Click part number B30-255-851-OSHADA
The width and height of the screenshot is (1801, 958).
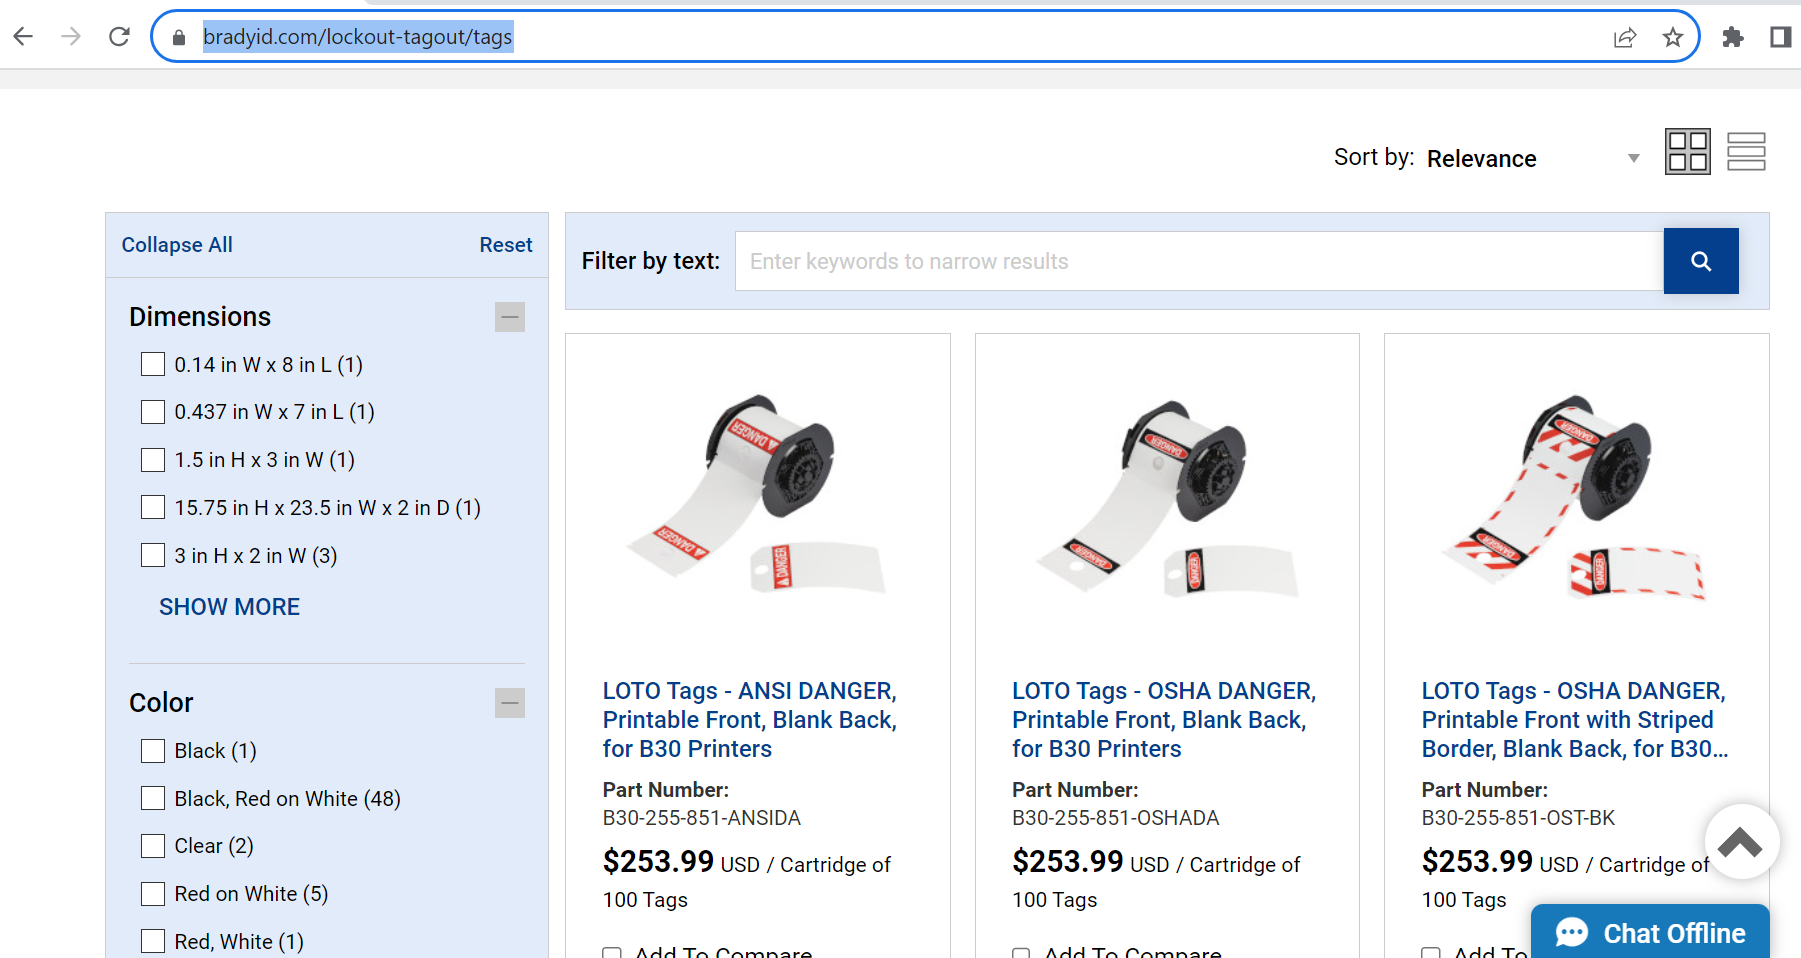pos(1116,818)
